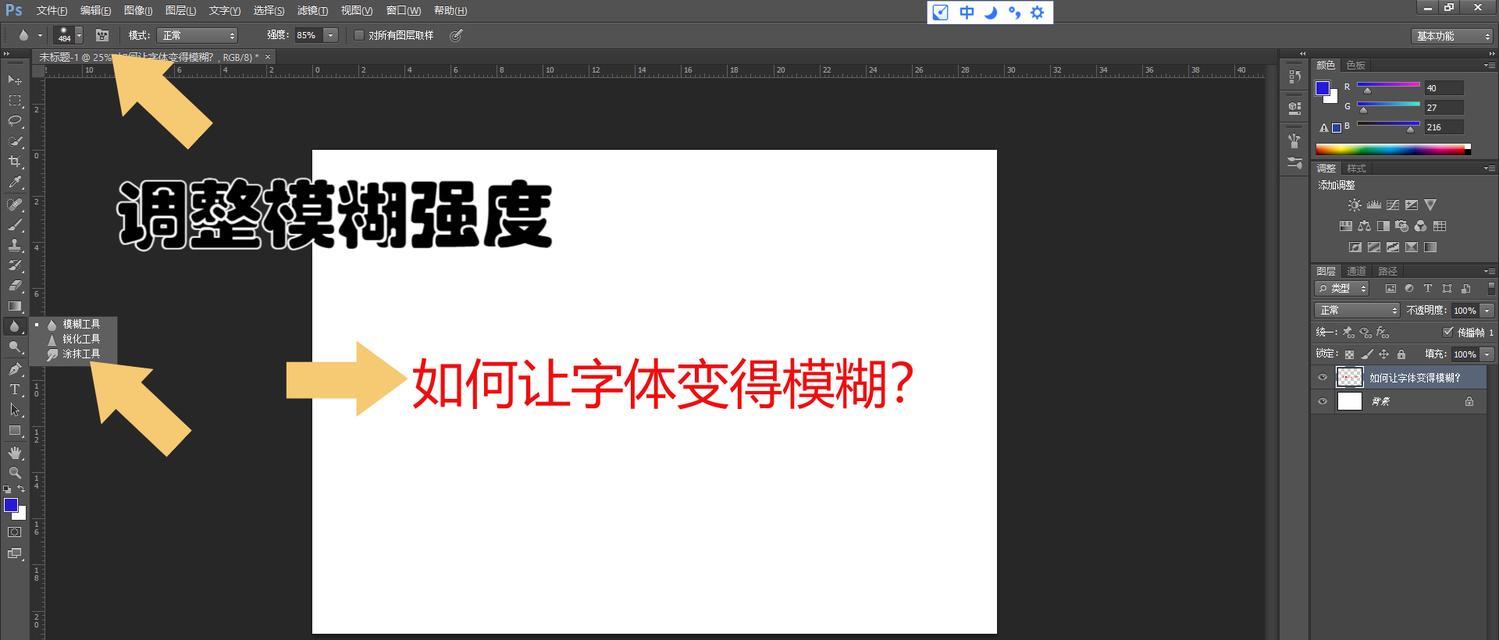Toggle layer filter on/off switch

pos(1491,288)
